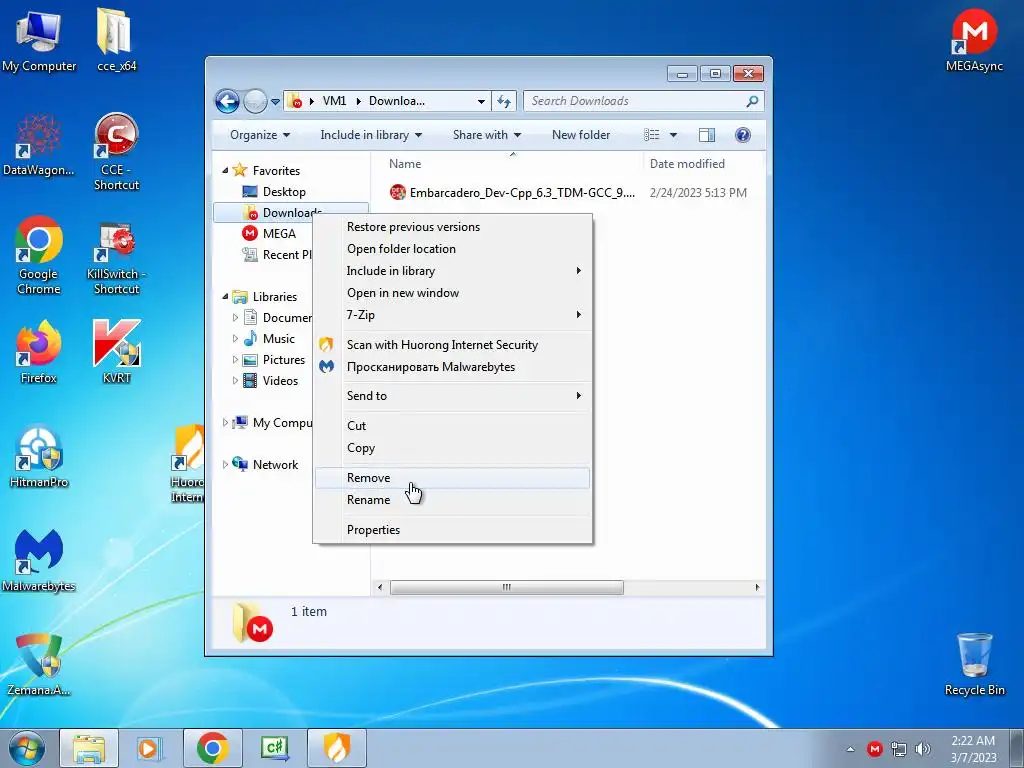1024x768 pixels.
Task: Click the Explorer refresh button
Action: point(504,101)
